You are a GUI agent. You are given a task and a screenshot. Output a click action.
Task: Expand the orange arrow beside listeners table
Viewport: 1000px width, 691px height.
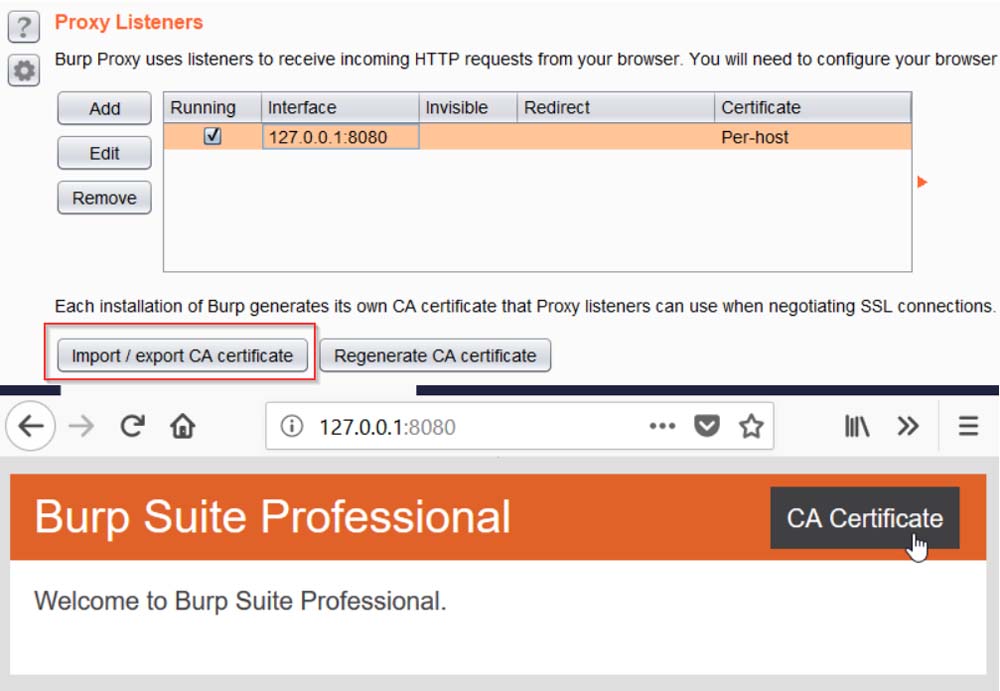pyautogui.click(x=922, y=182)
